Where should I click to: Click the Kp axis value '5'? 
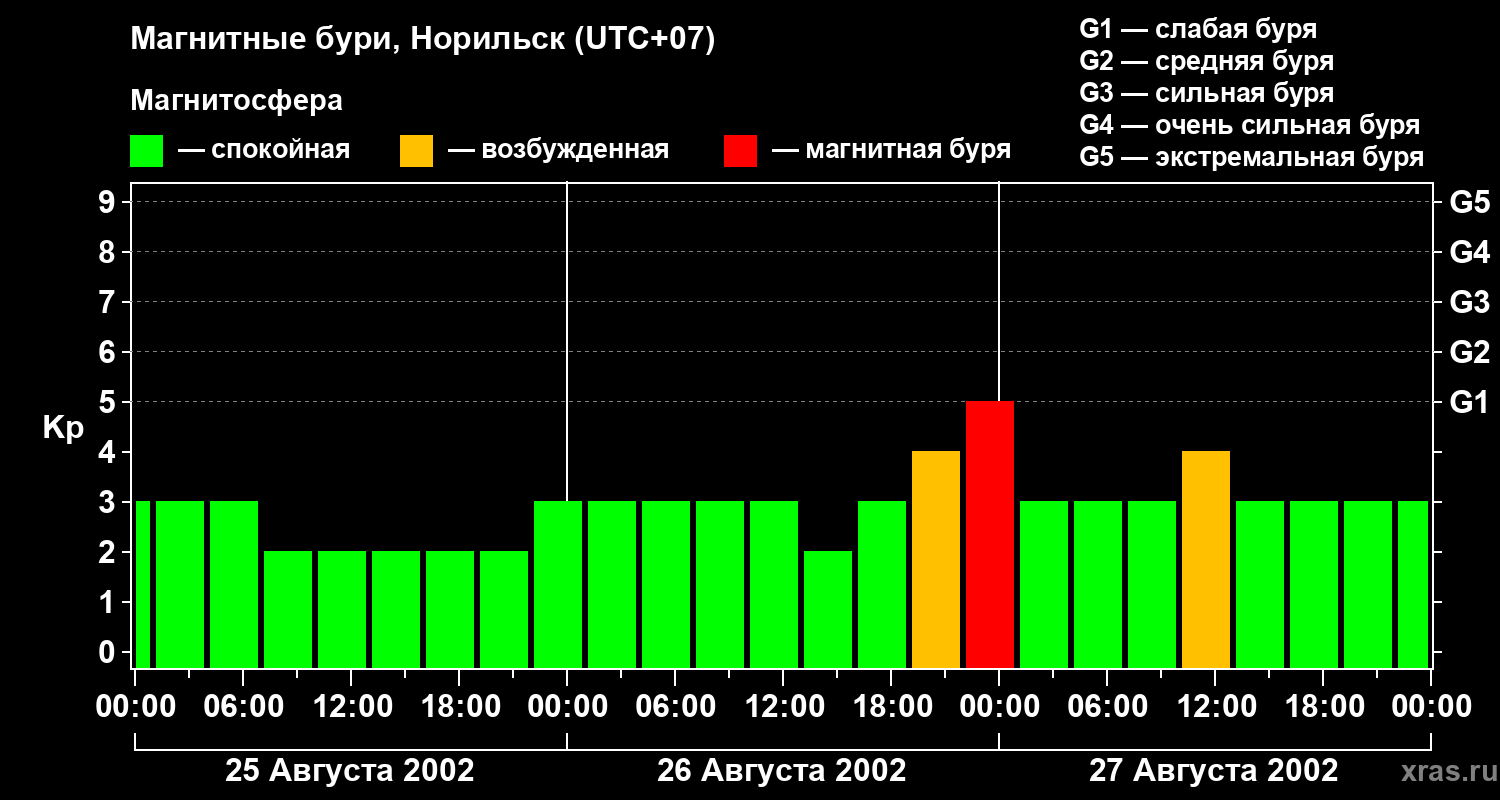pyautogui.click(x=109, y=402)
